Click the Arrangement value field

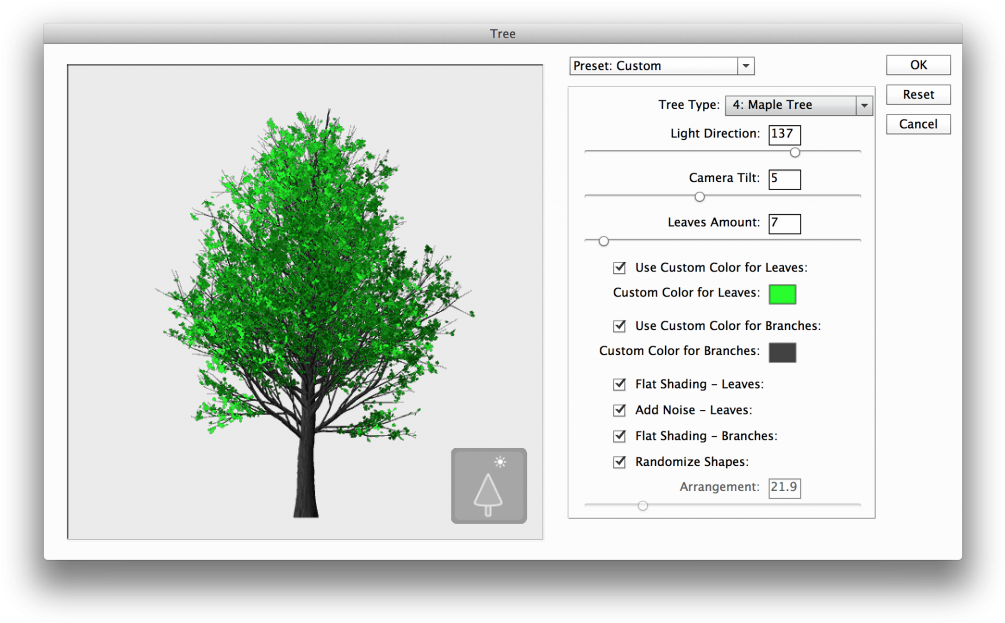784,487
